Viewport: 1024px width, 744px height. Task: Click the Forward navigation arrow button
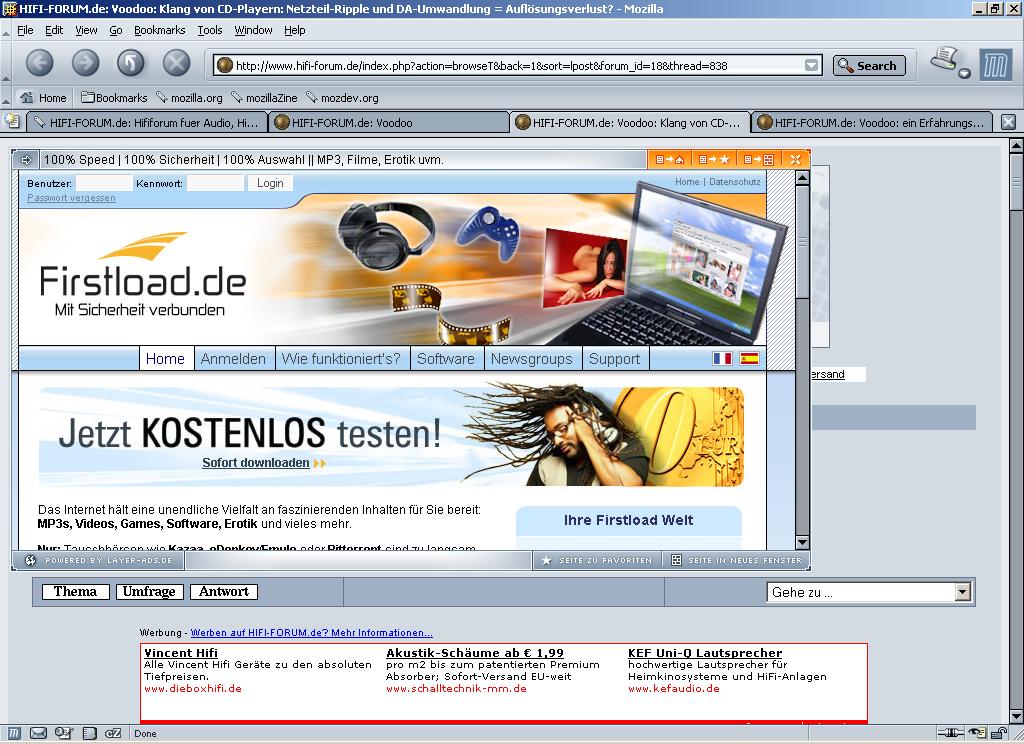[x=86, y=63]
